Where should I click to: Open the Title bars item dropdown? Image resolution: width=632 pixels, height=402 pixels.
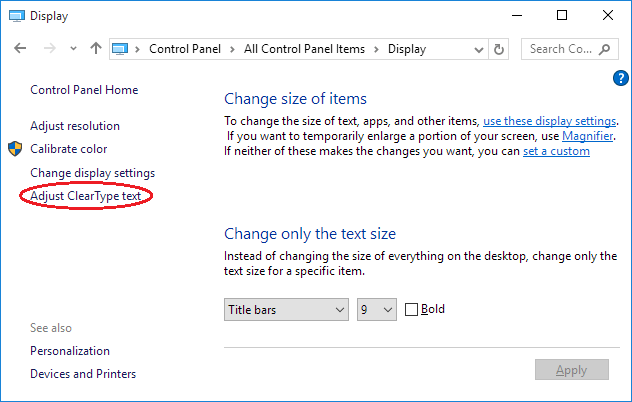[x=286, y=310]
